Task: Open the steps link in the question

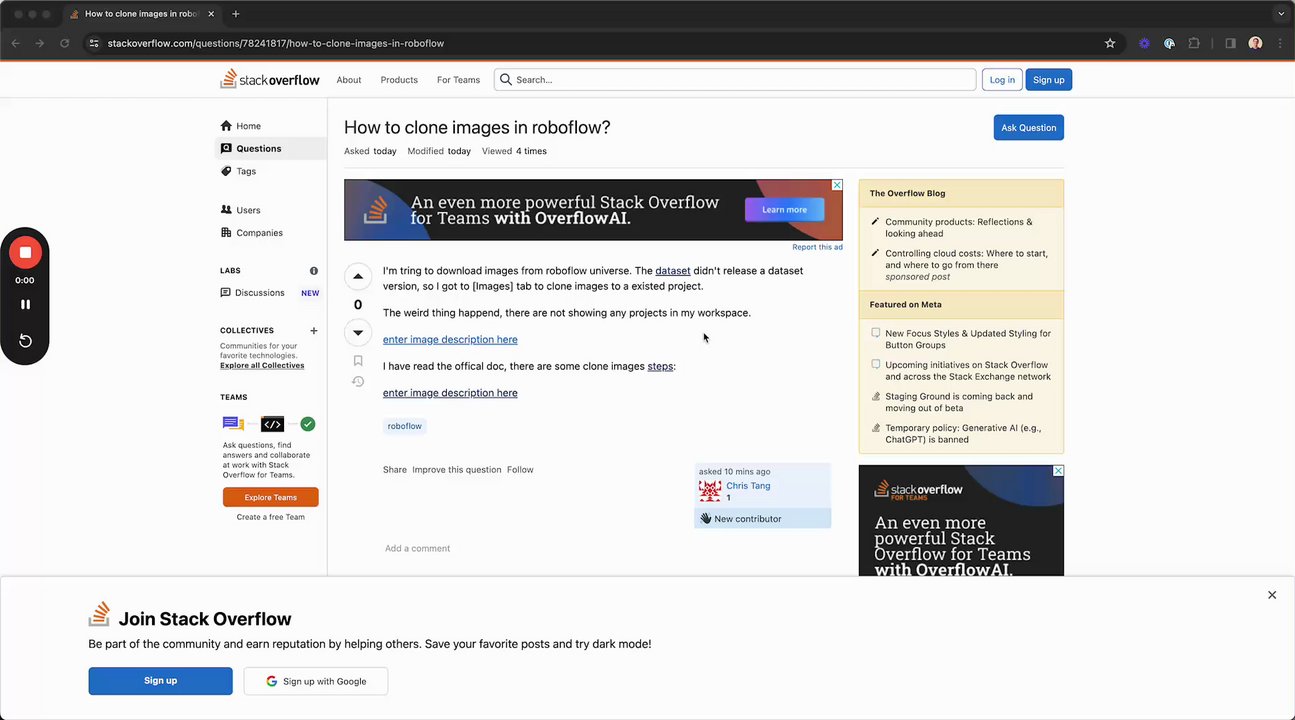Action: point(660,366)
